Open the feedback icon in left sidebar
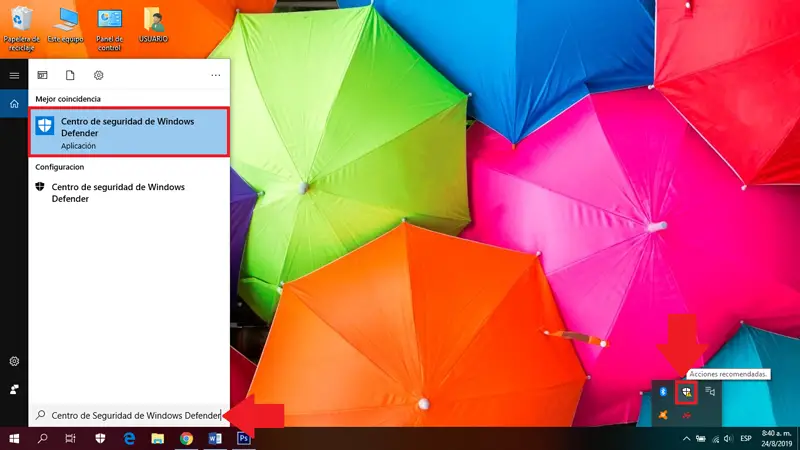Image resolution: width=800 pixels, height=450 pixels. click(x=14, y=389)
